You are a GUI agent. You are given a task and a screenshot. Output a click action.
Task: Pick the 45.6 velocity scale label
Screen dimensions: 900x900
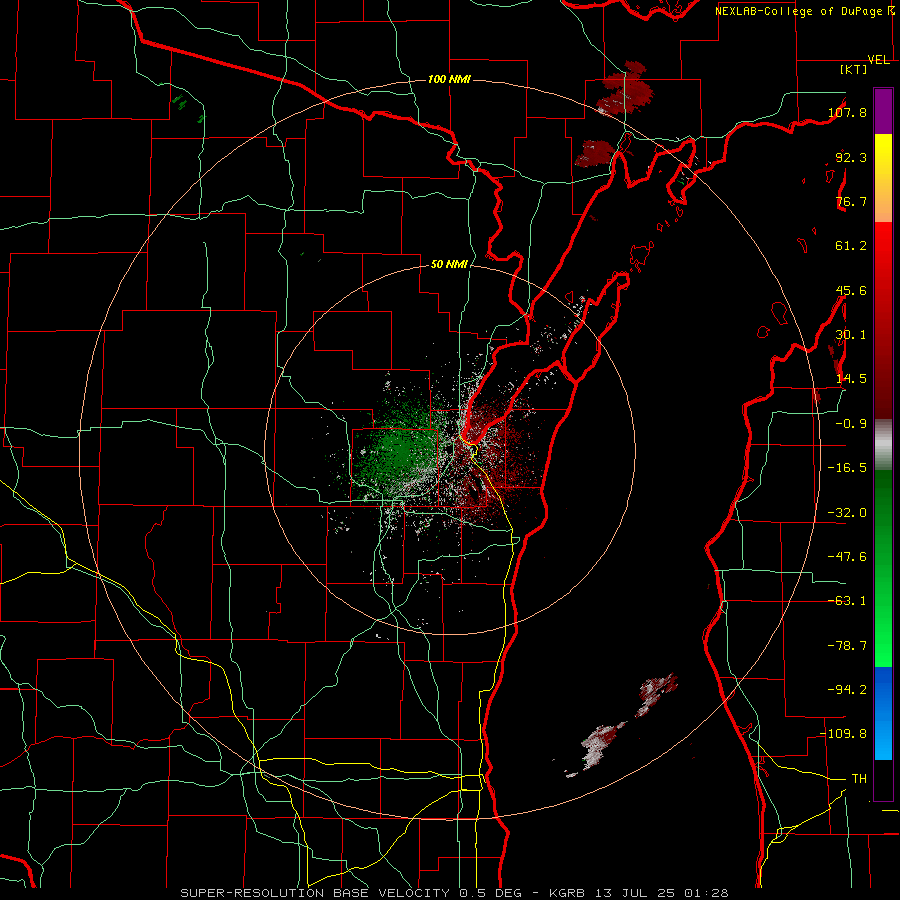[851, 290]
